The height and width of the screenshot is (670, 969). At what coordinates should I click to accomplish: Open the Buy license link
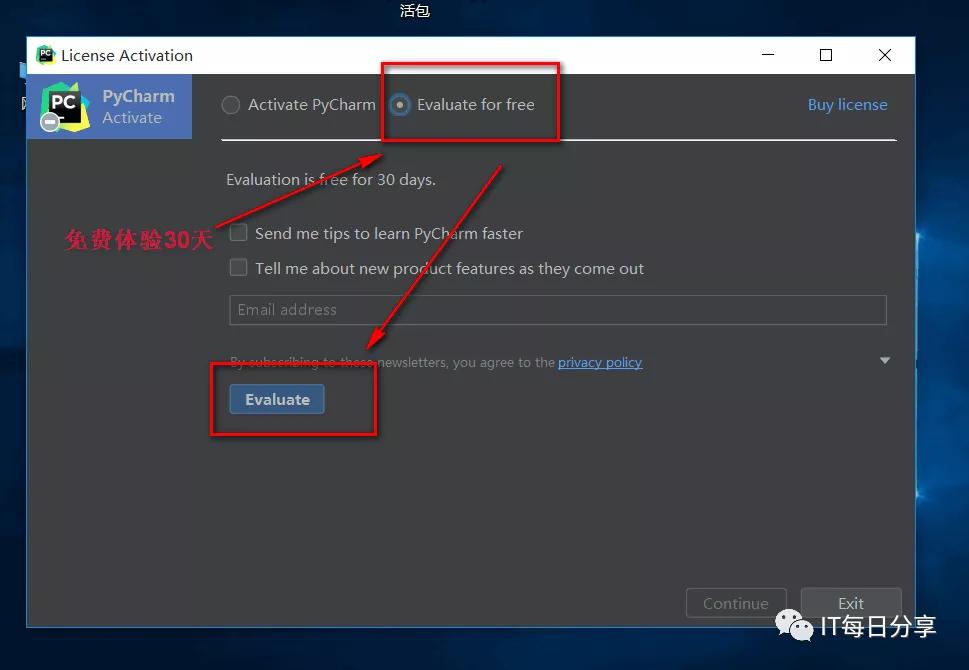847,104
